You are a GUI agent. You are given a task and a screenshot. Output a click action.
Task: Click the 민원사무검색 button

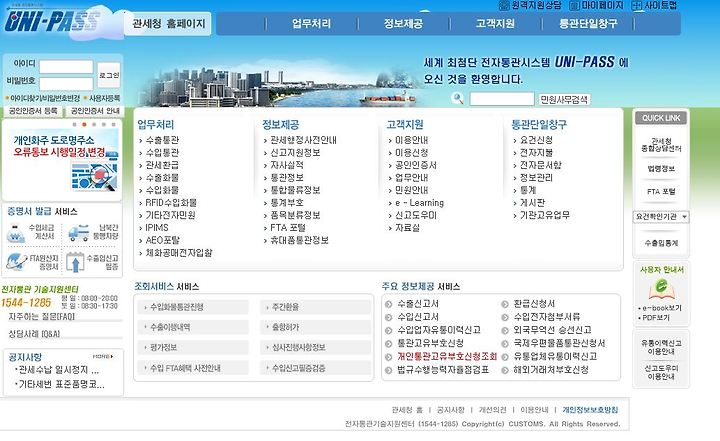tap(564, 99)
